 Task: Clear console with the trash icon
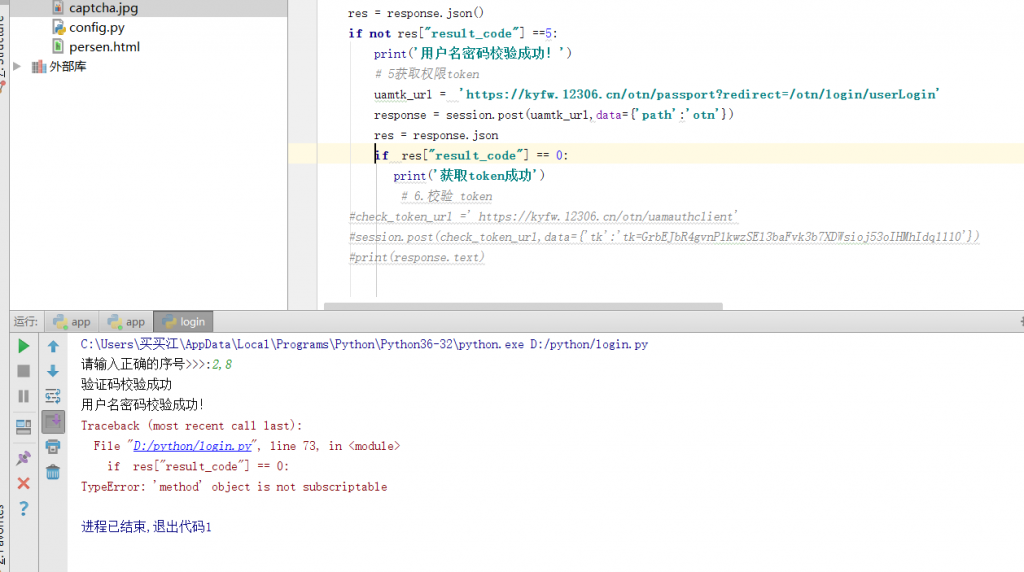[x=53, y=471]
